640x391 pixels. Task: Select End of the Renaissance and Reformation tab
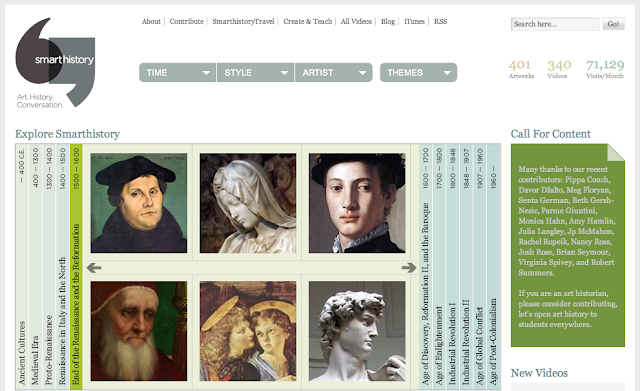76,266
